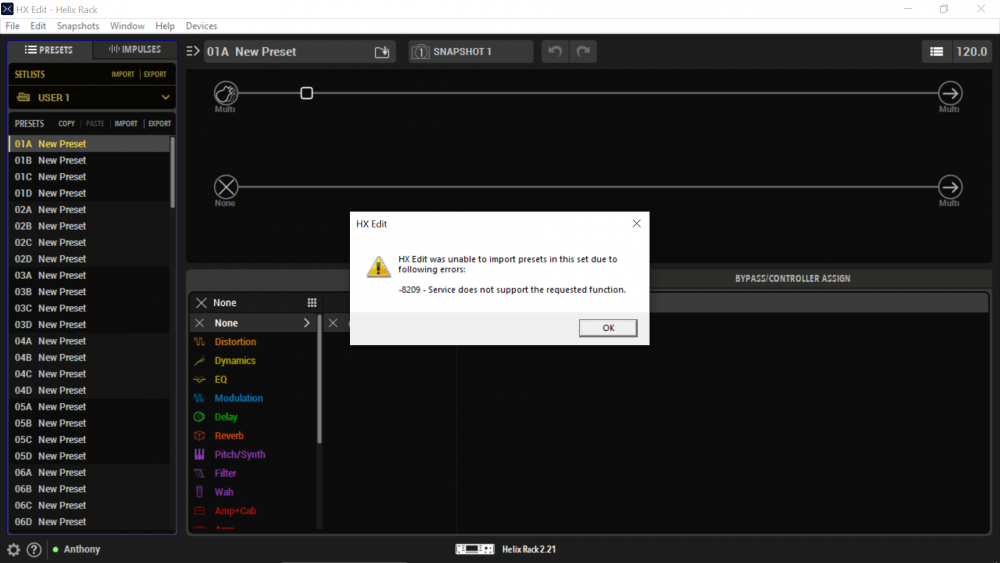This screenshot has height=563, width=1000.
Task: Click the path 2 Multi output arrow icon
Action: tap(950, 187)
